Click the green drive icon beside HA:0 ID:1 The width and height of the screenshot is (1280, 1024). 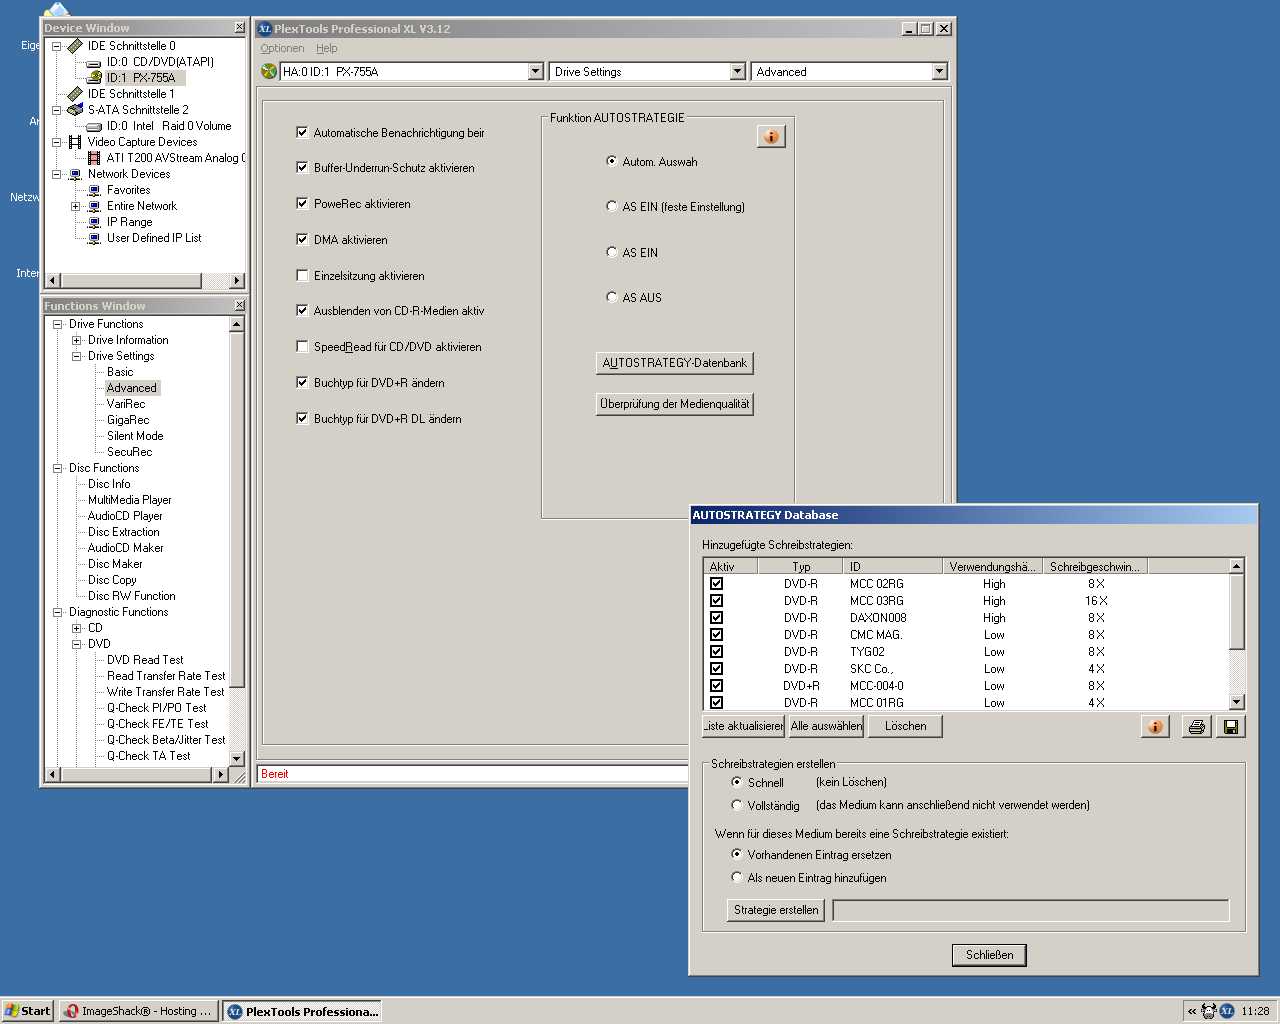pos(268,71)
